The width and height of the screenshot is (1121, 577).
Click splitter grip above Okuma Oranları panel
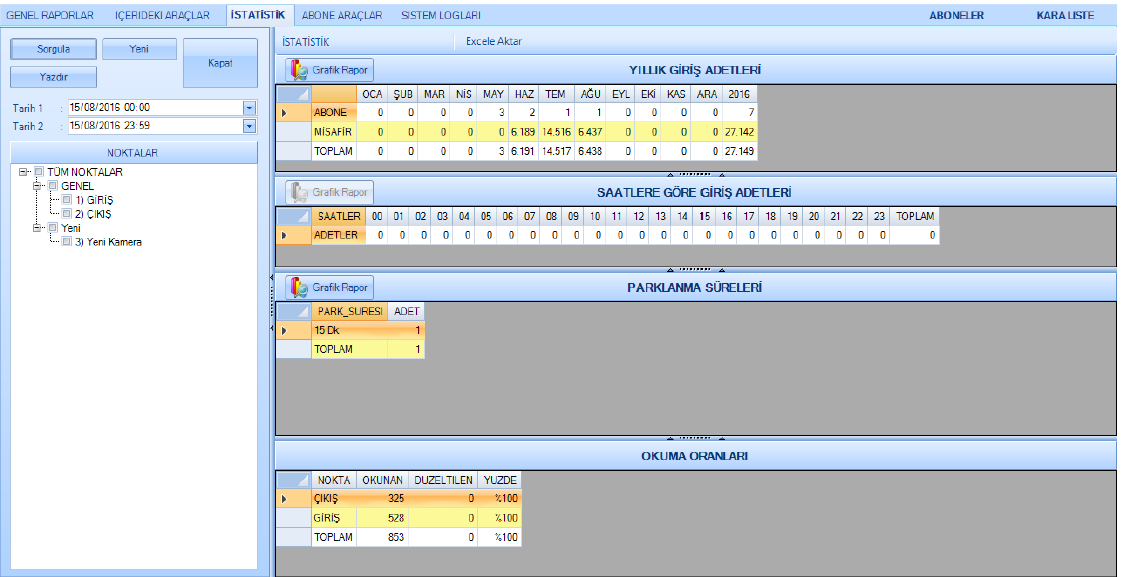[694, 437]
